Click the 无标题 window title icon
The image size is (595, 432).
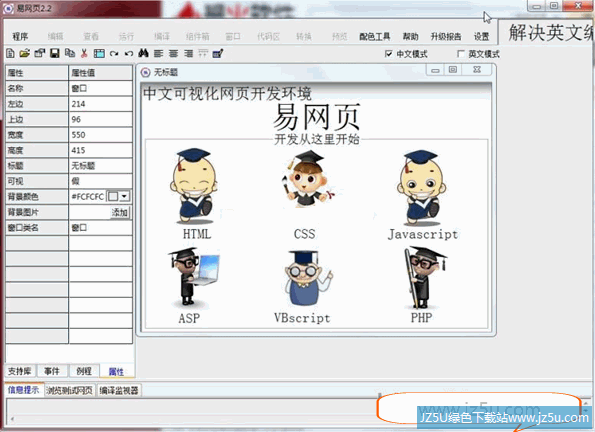145,72
